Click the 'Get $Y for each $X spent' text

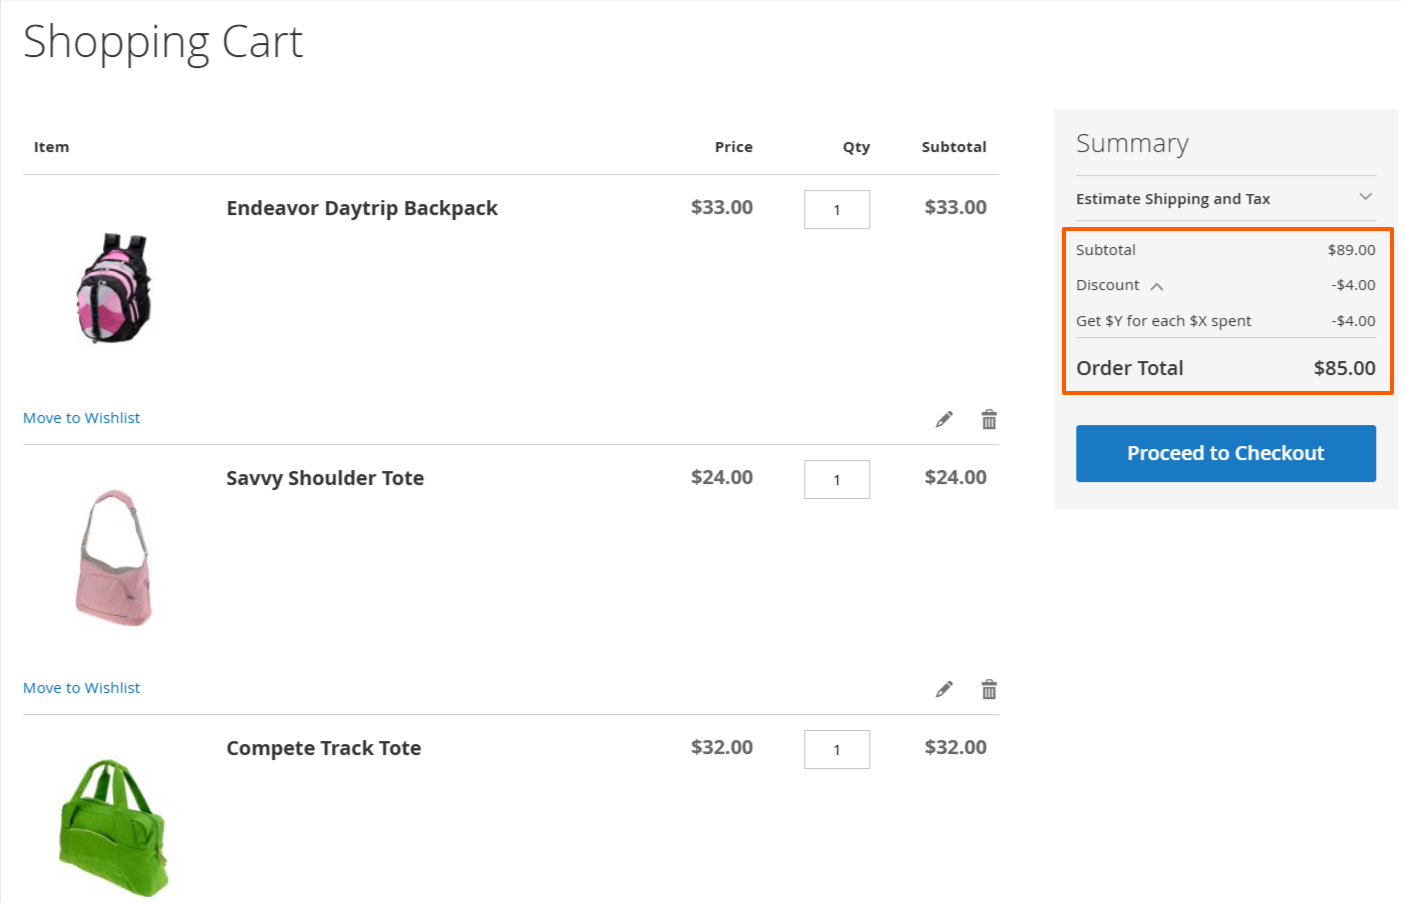pos(1164,321)
